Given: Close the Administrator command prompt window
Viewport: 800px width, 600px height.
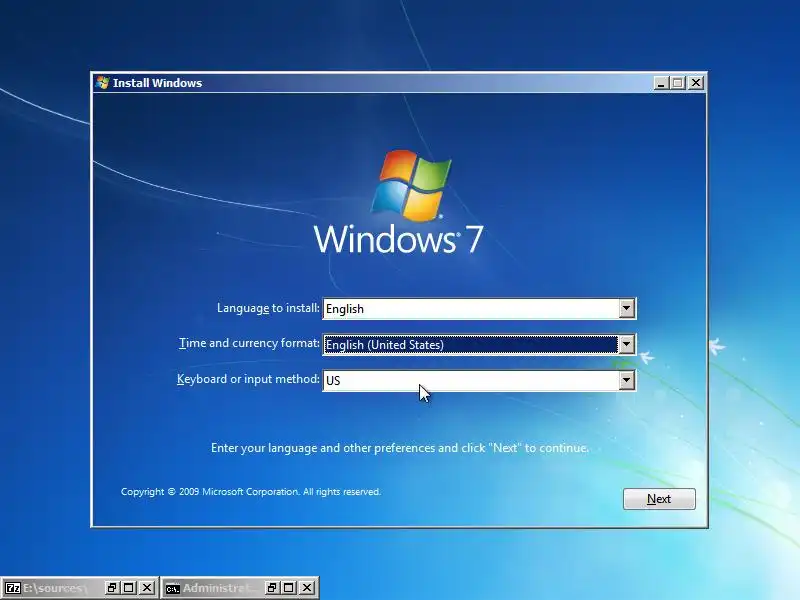Looking at the screenshot, I should tap(307, 588).
